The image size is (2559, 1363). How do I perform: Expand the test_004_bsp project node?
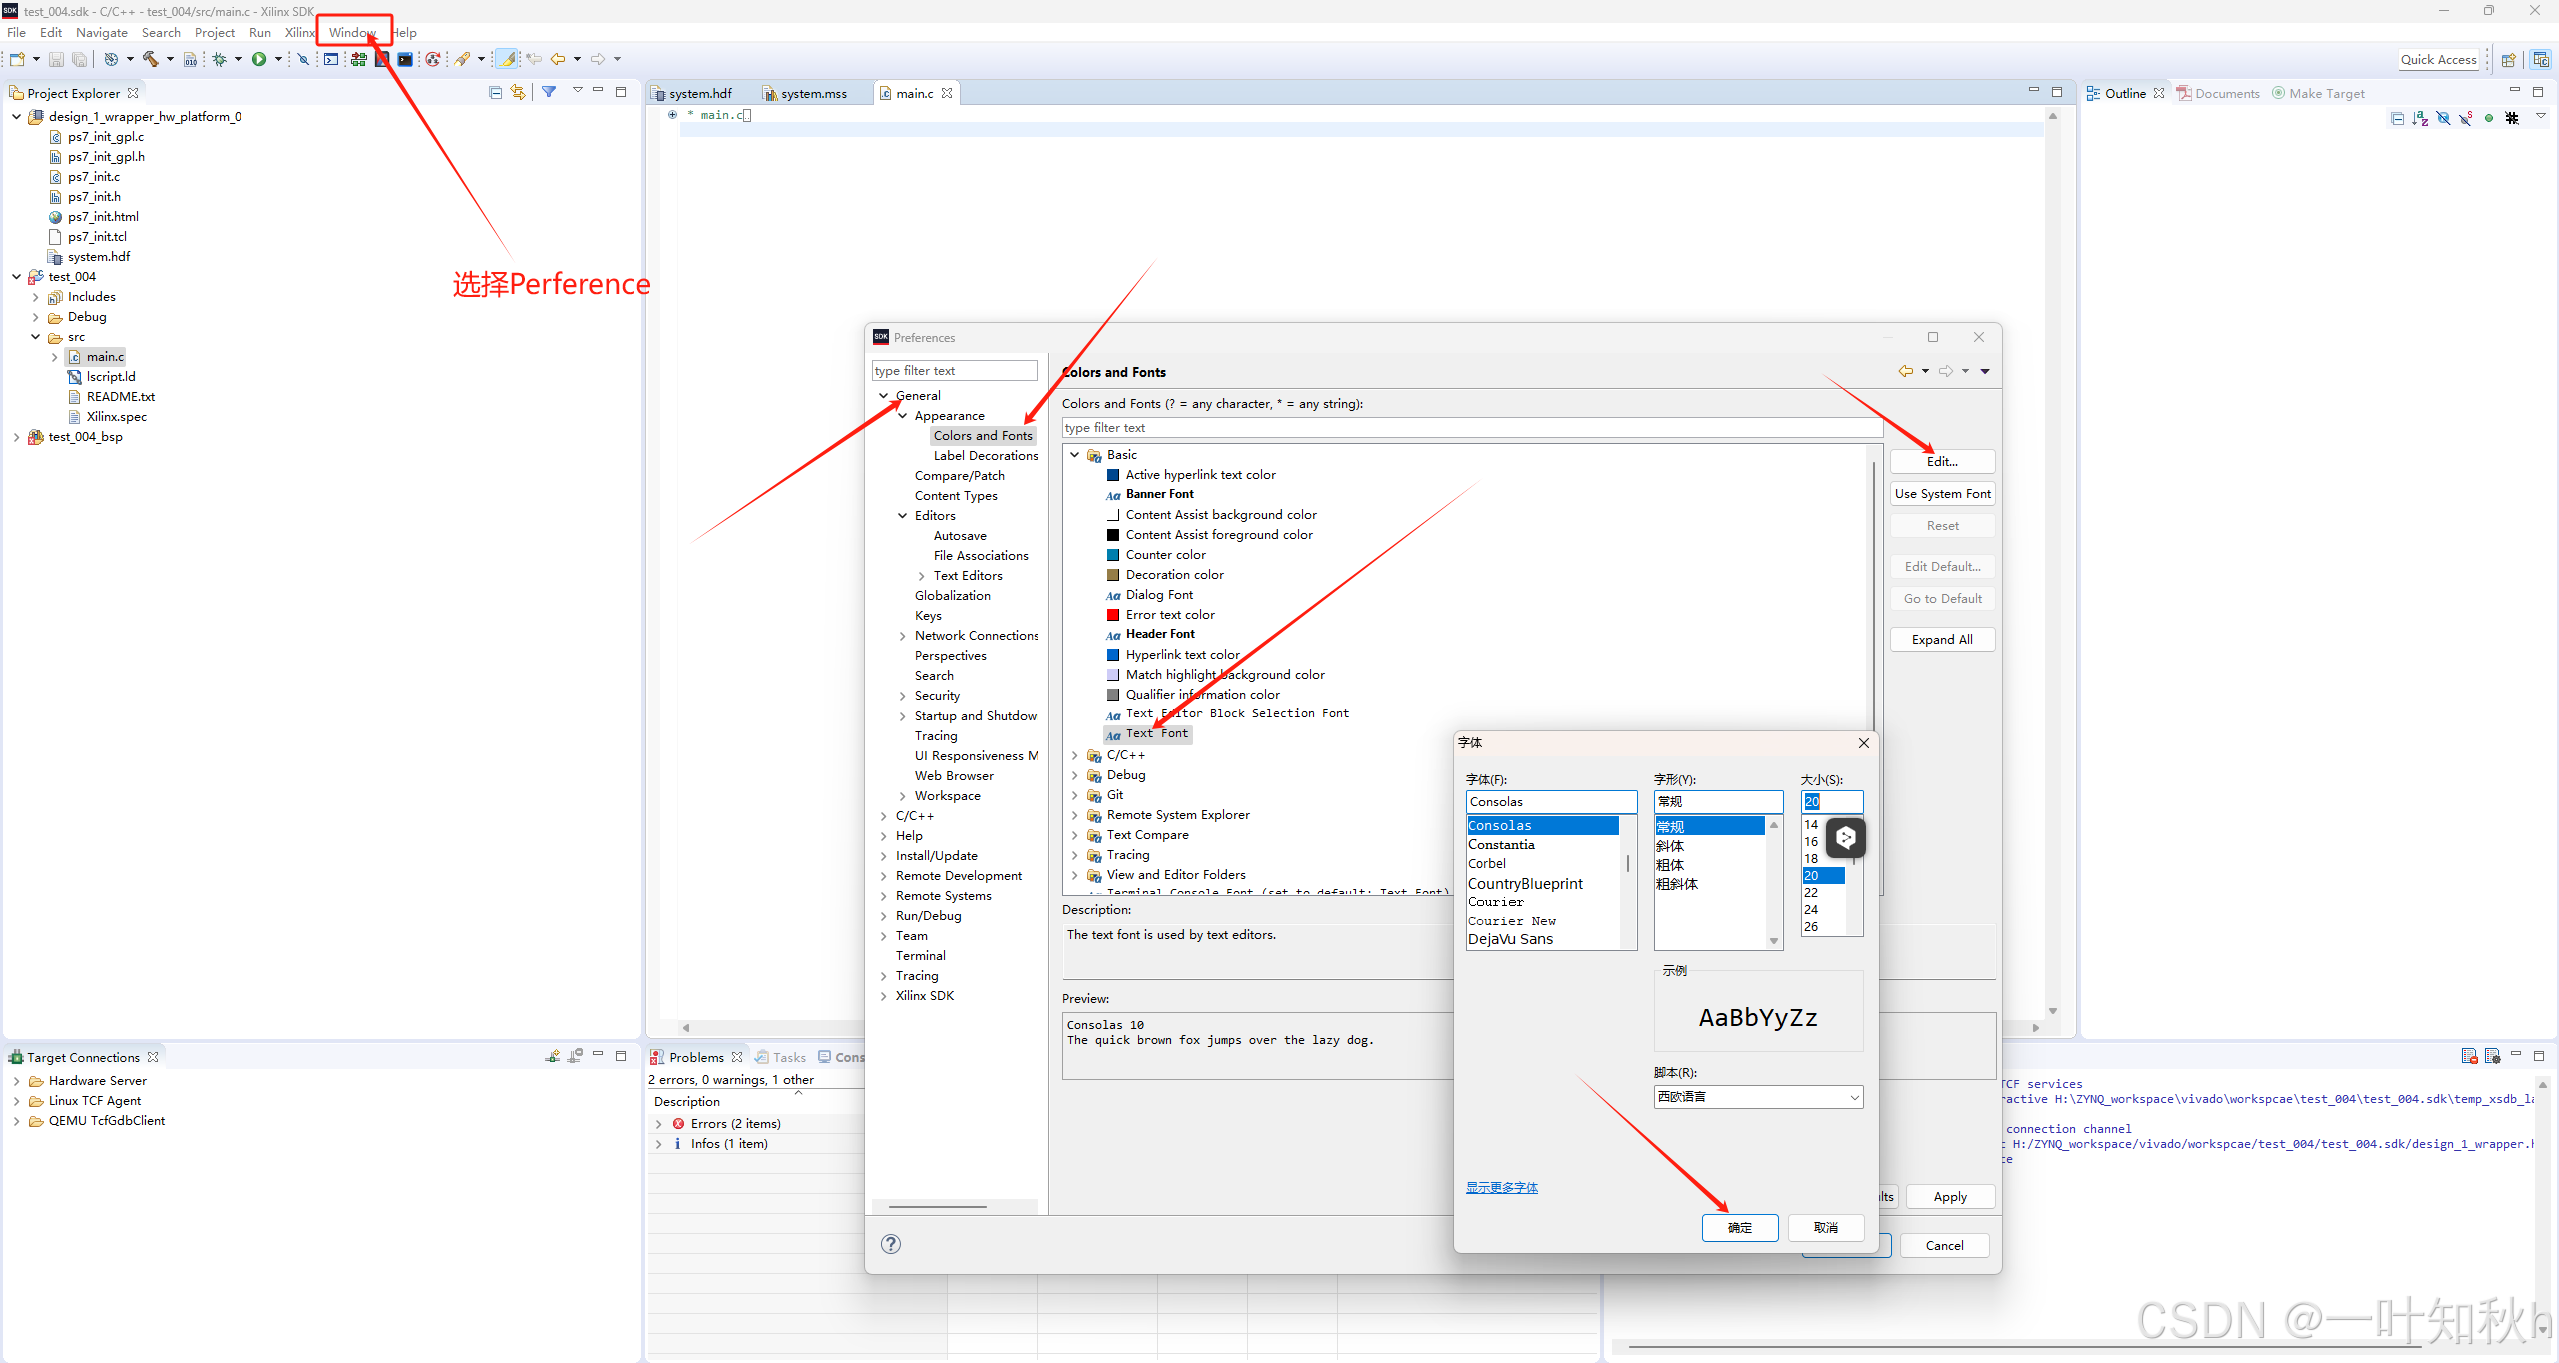pyautogui.click(x=16, y=437)
